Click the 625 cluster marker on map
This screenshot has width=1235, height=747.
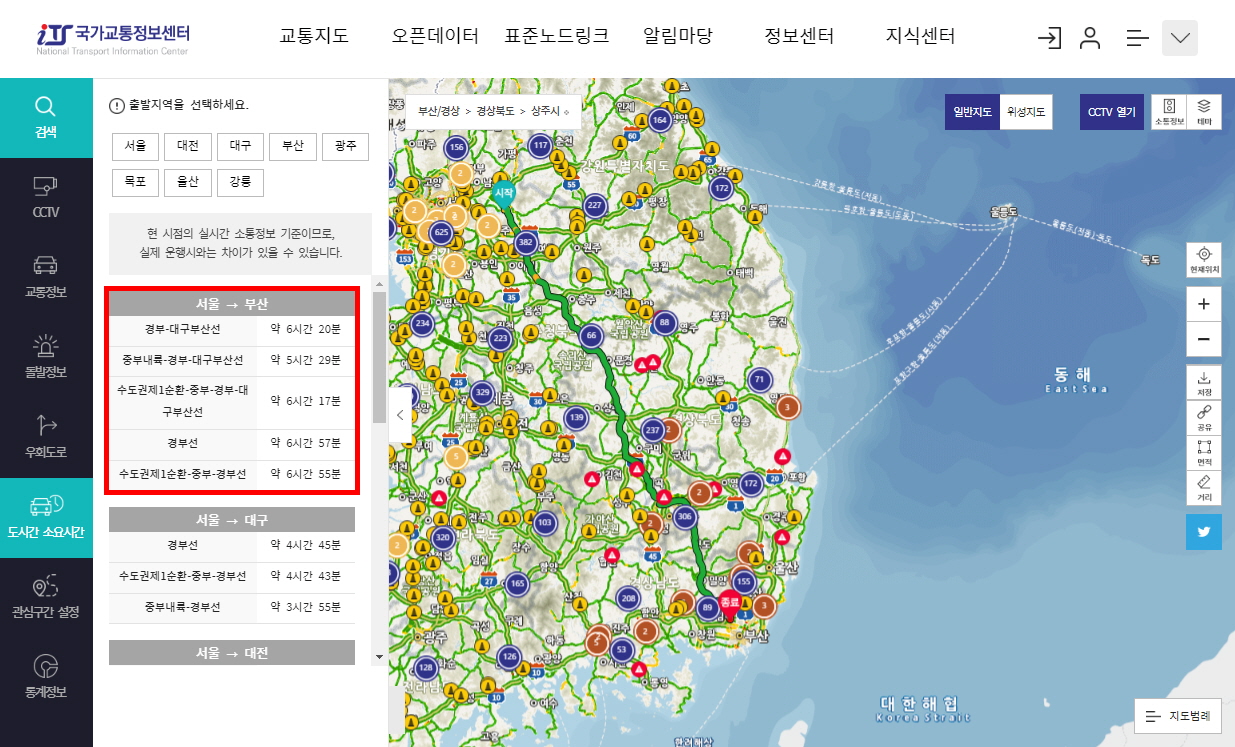[441, 233]
